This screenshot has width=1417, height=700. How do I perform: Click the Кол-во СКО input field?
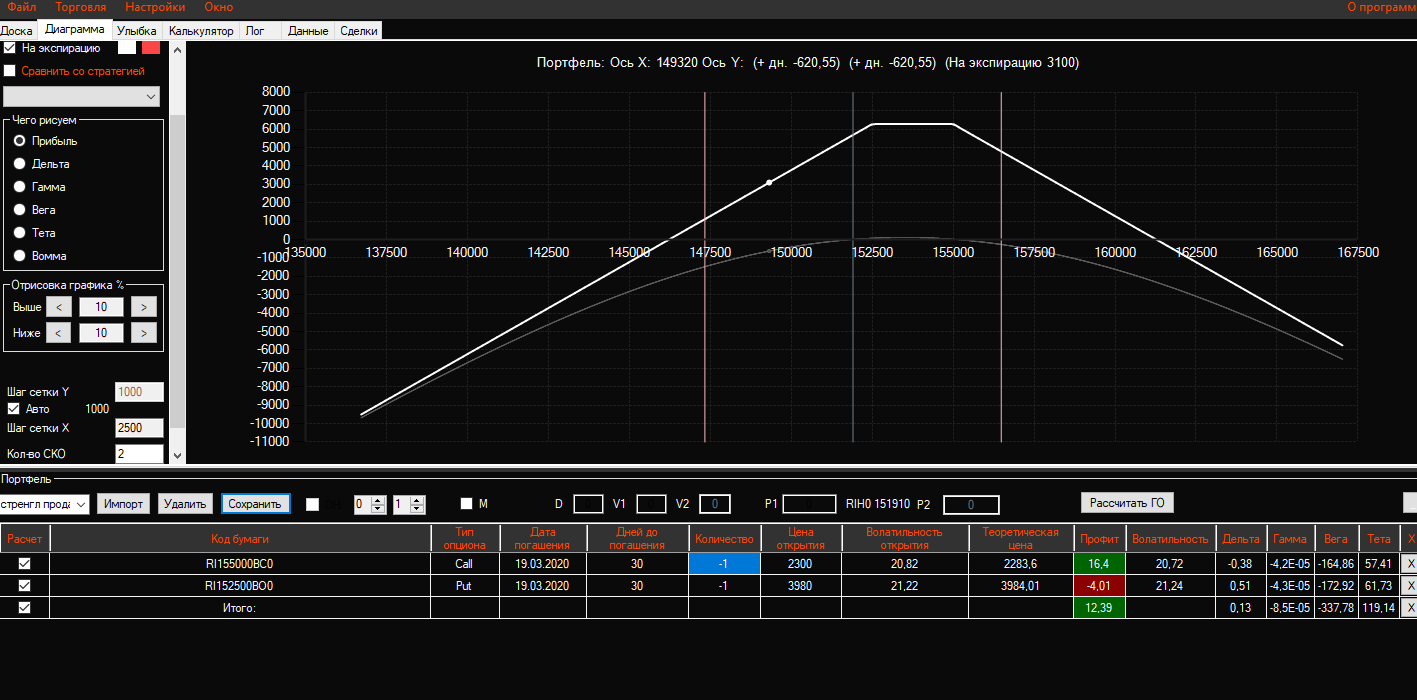point(139,454)
